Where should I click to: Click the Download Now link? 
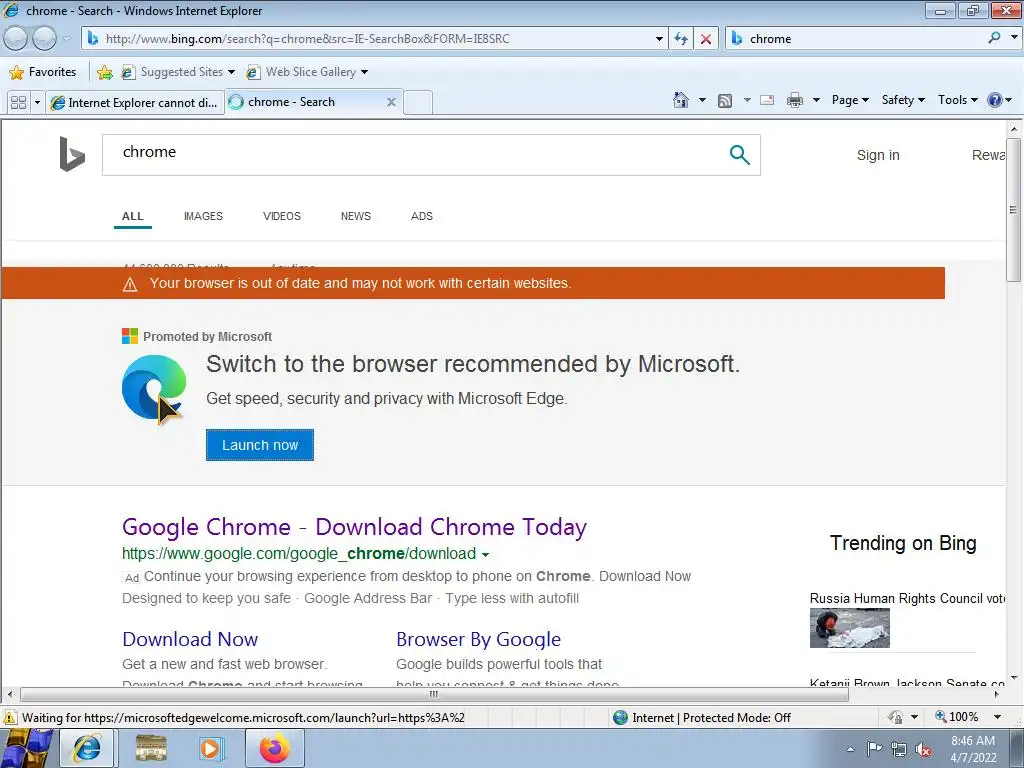click(x=190, y=639)
